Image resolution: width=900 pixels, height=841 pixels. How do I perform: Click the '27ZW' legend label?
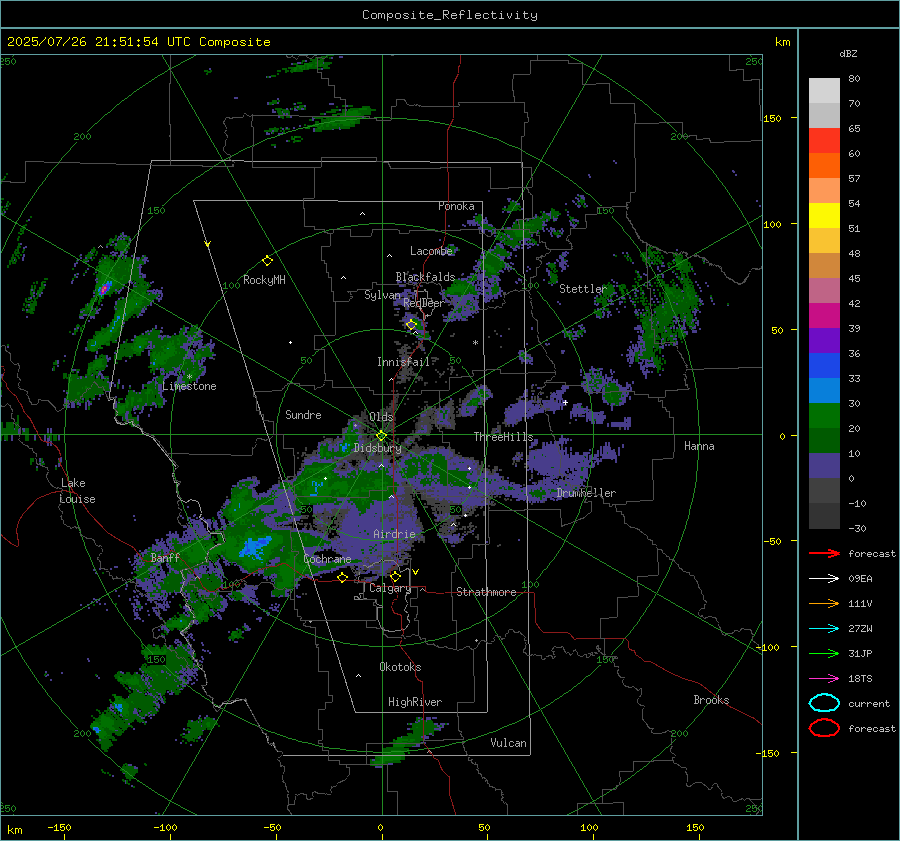click(860, 629)
